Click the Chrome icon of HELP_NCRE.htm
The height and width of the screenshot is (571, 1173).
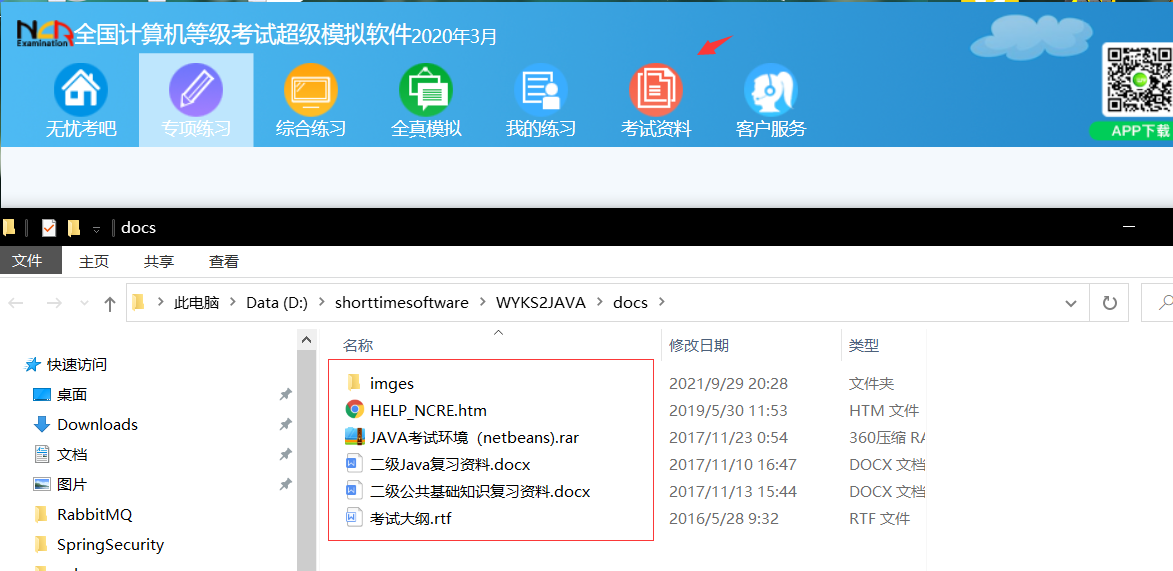pyautogui.click(x=354, y=410)
